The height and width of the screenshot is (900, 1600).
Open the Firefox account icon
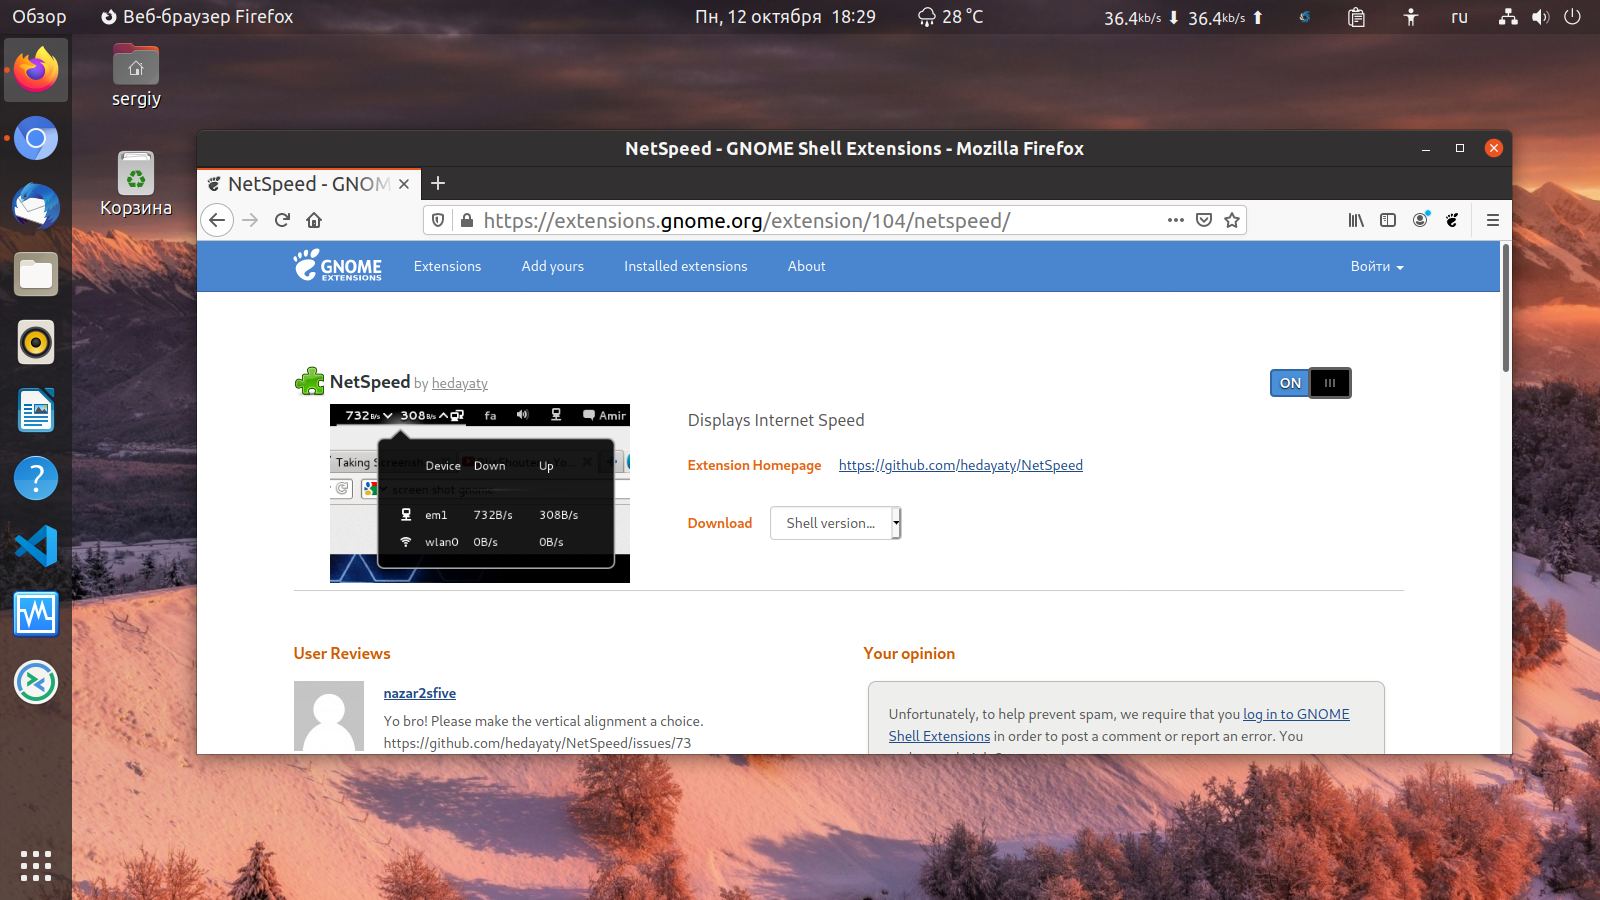click(1420, 220)
